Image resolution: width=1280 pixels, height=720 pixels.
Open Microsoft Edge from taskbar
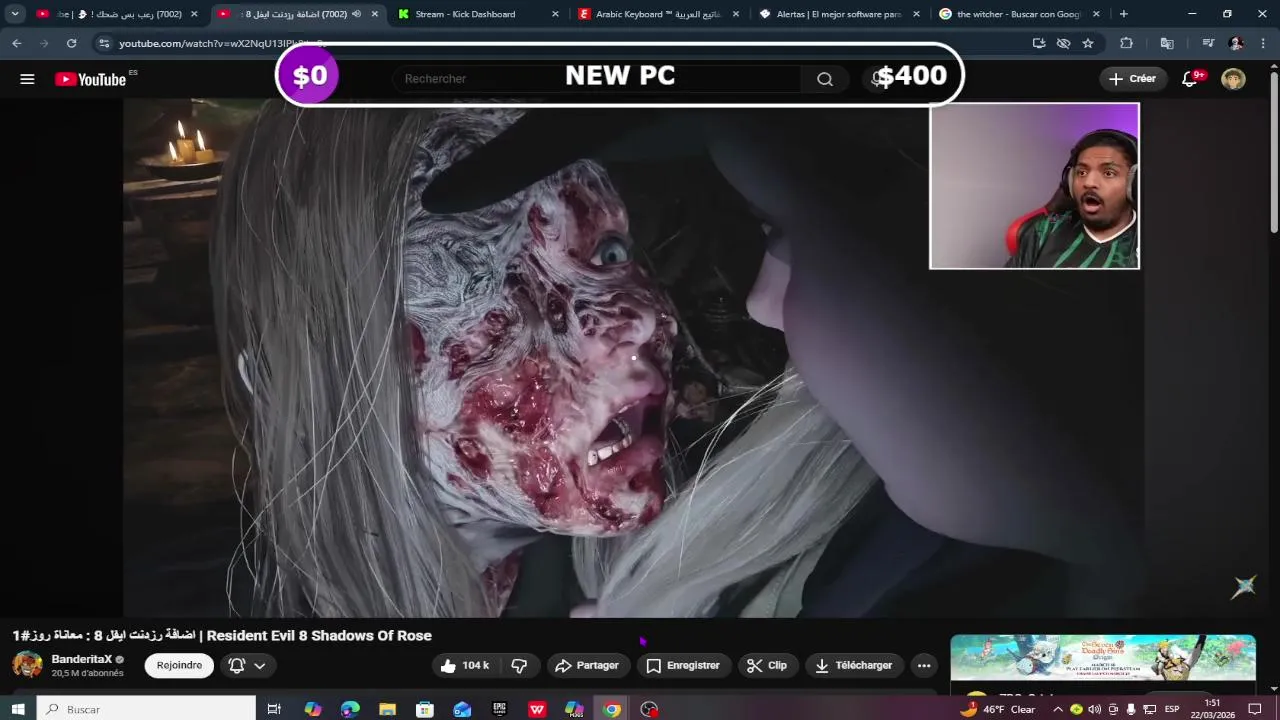click(350, 709)
